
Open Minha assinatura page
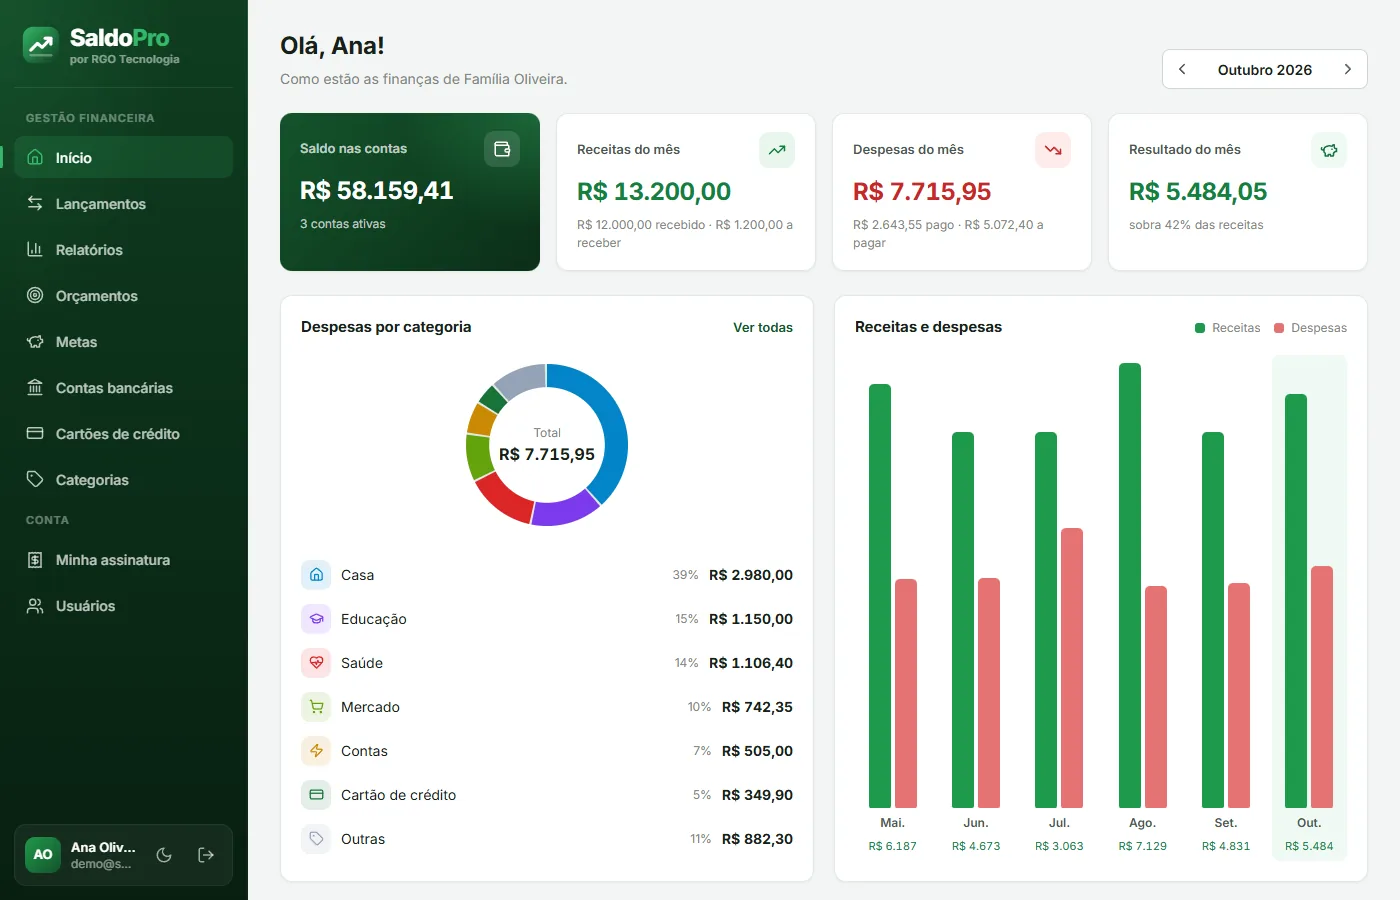123,559
